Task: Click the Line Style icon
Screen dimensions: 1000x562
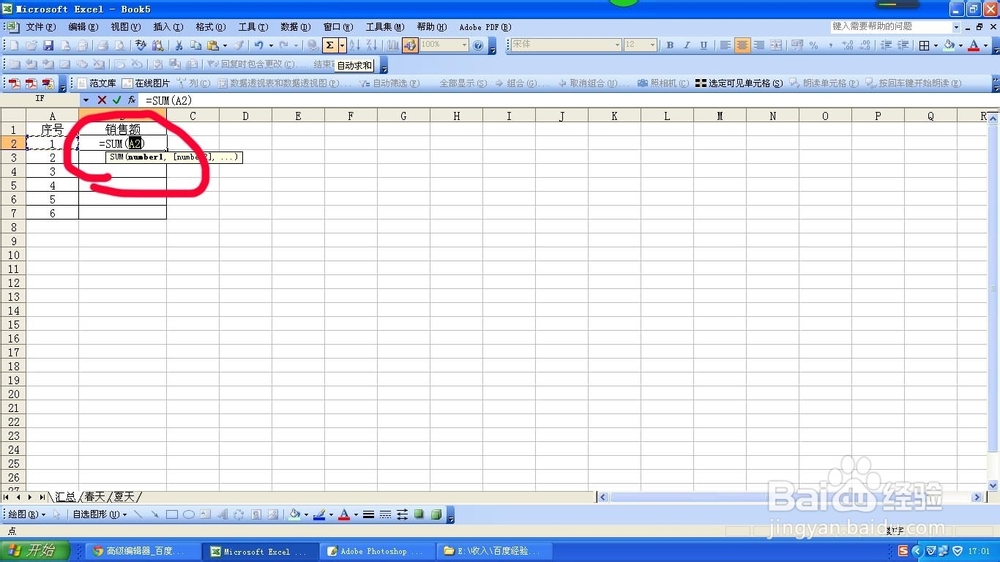Action: coord(368,514)
